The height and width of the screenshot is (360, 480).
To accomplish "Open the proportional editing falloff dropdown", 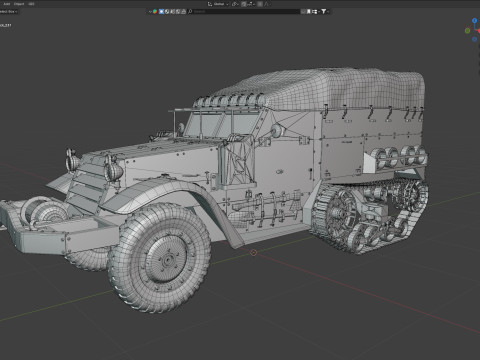I will tap(267, 4).
